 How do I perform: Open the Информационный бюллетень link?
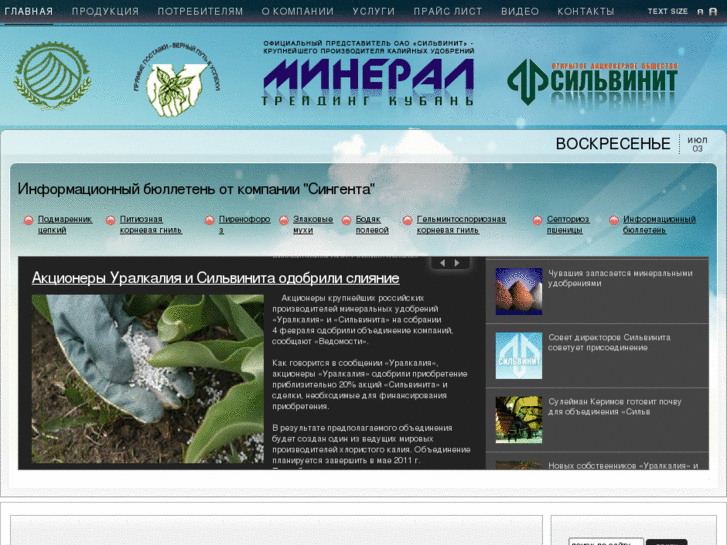pos(659,224)
